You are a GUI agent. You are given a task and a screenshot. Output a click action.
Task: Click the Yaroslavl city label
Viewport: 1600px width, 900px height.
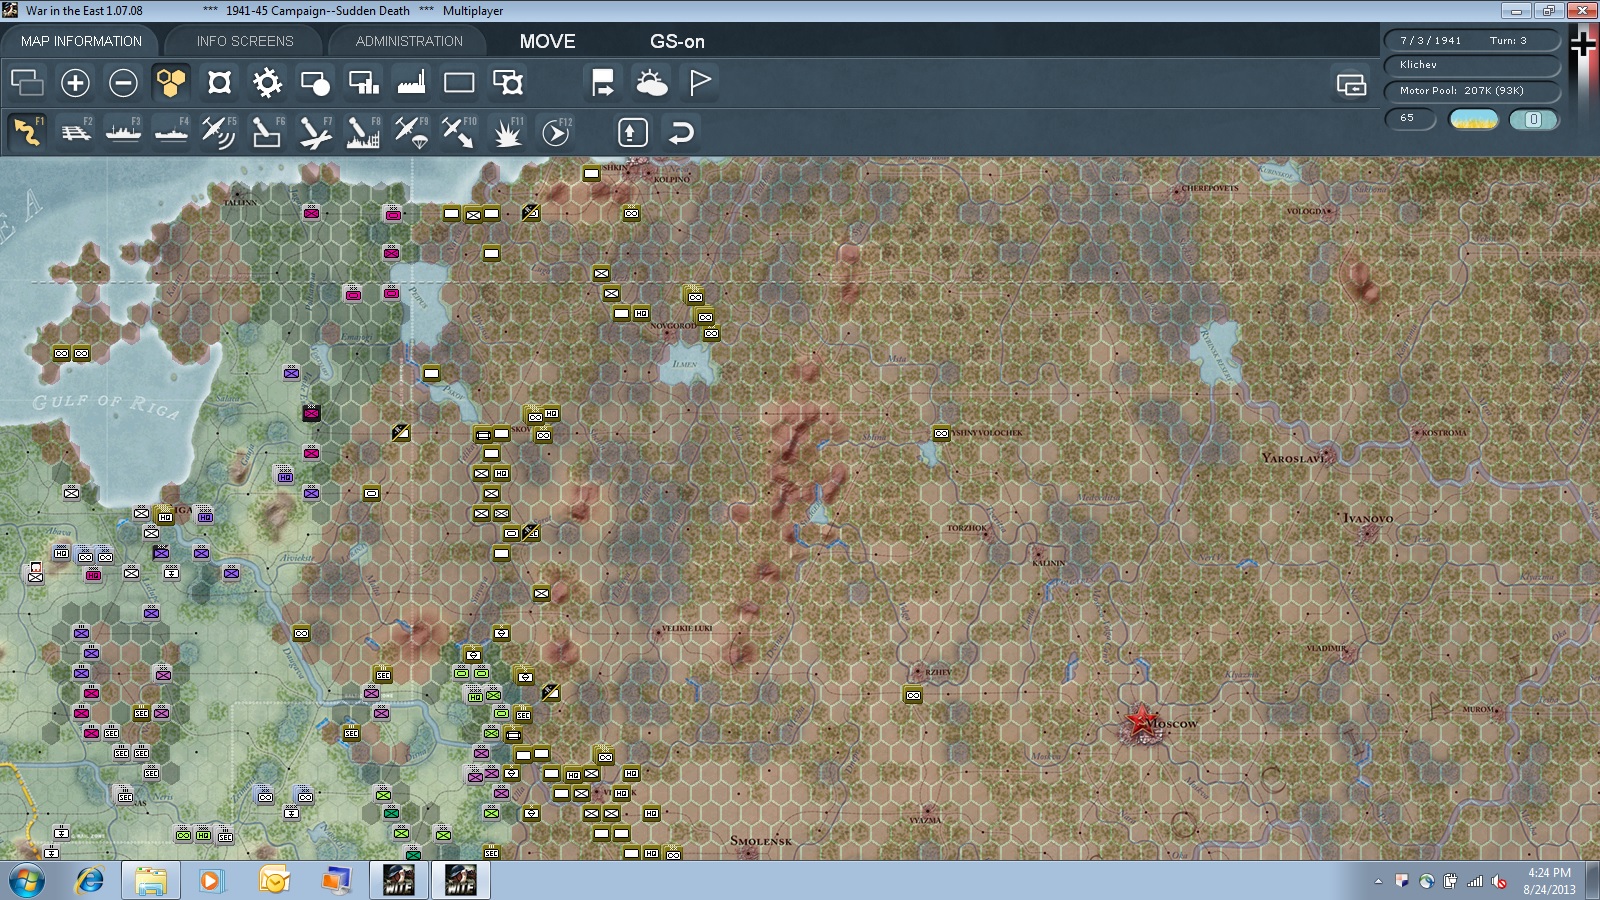point(1294,458)
